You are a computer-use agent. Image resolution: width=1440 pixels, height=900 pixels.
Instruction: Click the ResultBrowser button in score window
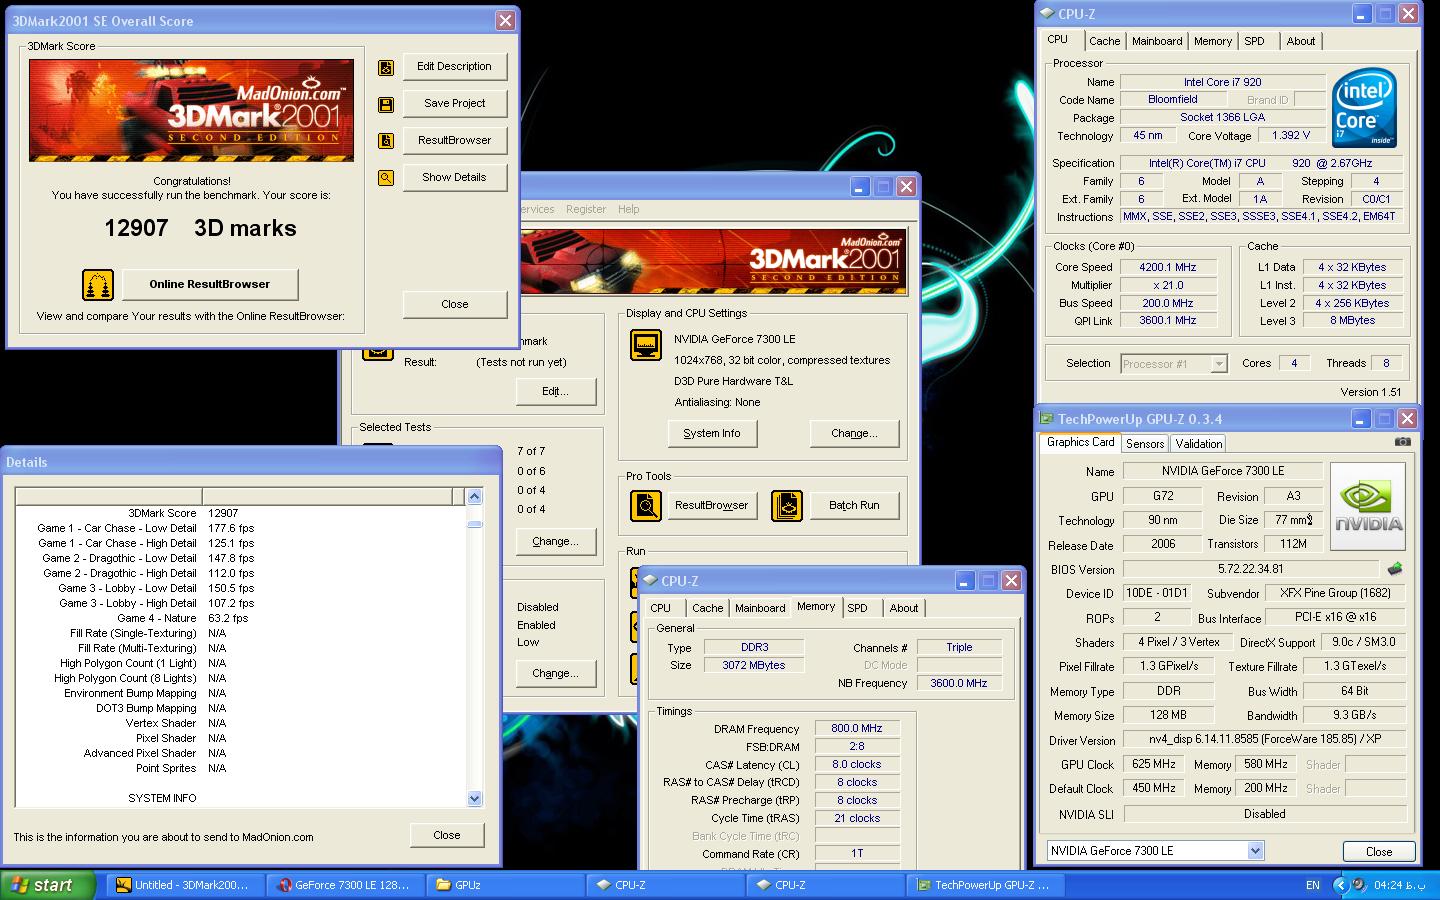click(455, 141)
